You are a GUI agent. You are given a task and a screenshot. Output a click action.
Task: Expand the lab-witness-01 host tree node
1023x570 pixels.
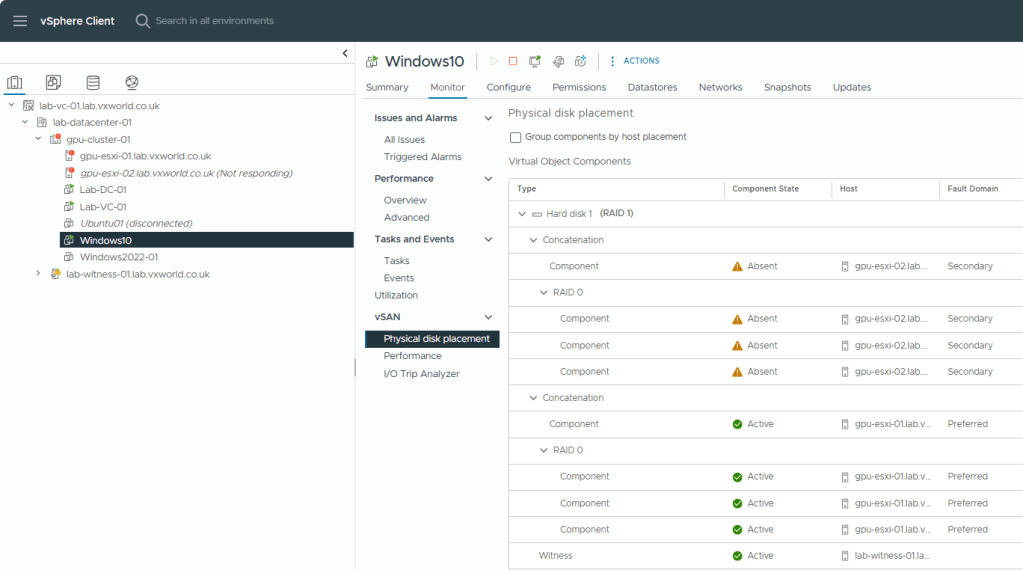click(x=38, y=273)
